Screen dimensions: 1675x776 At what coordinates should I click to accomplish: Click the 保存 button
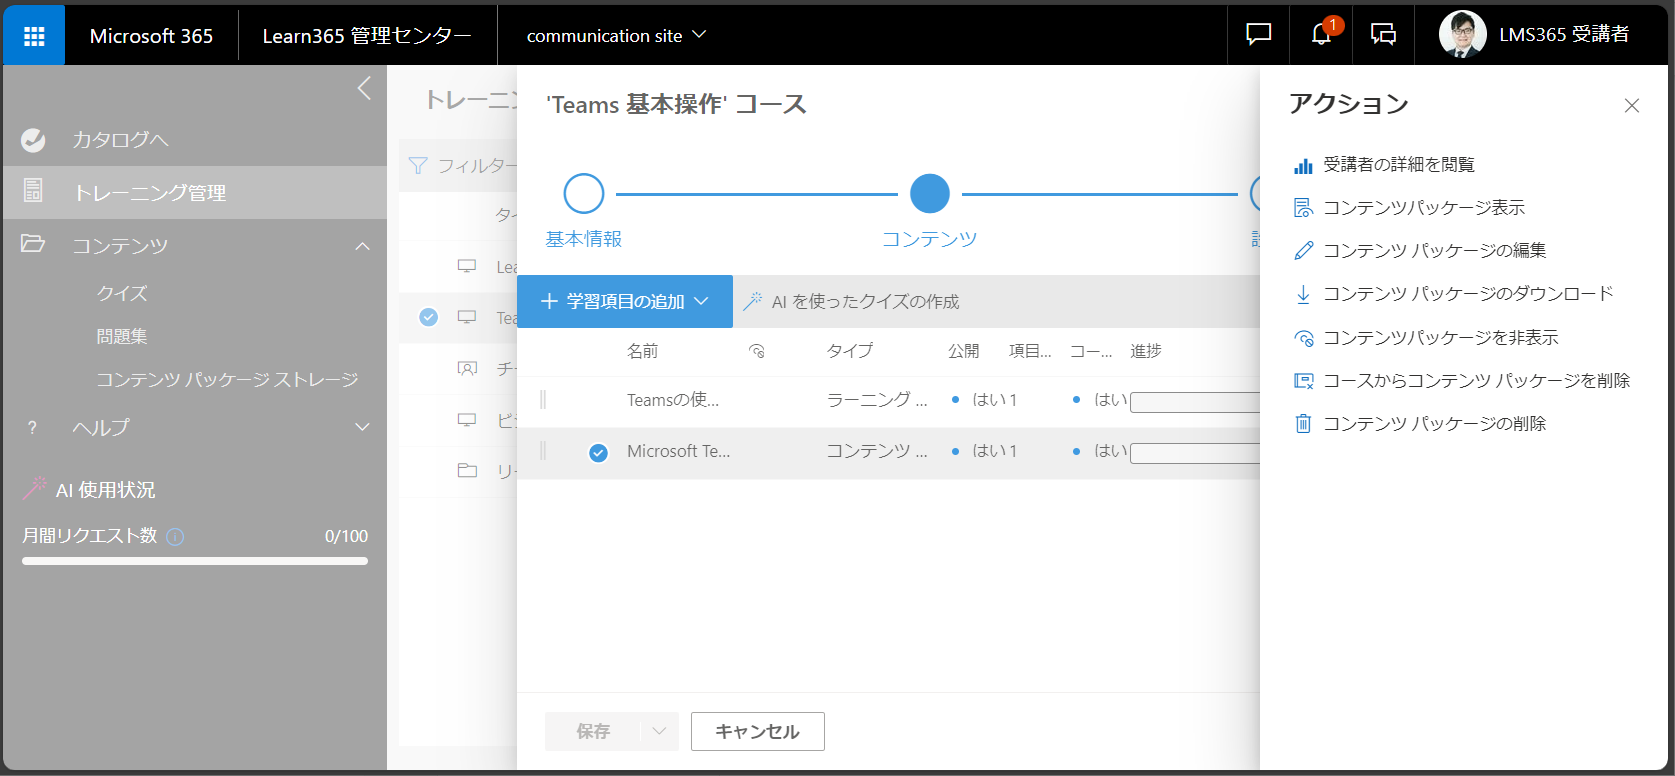point(593,731)
